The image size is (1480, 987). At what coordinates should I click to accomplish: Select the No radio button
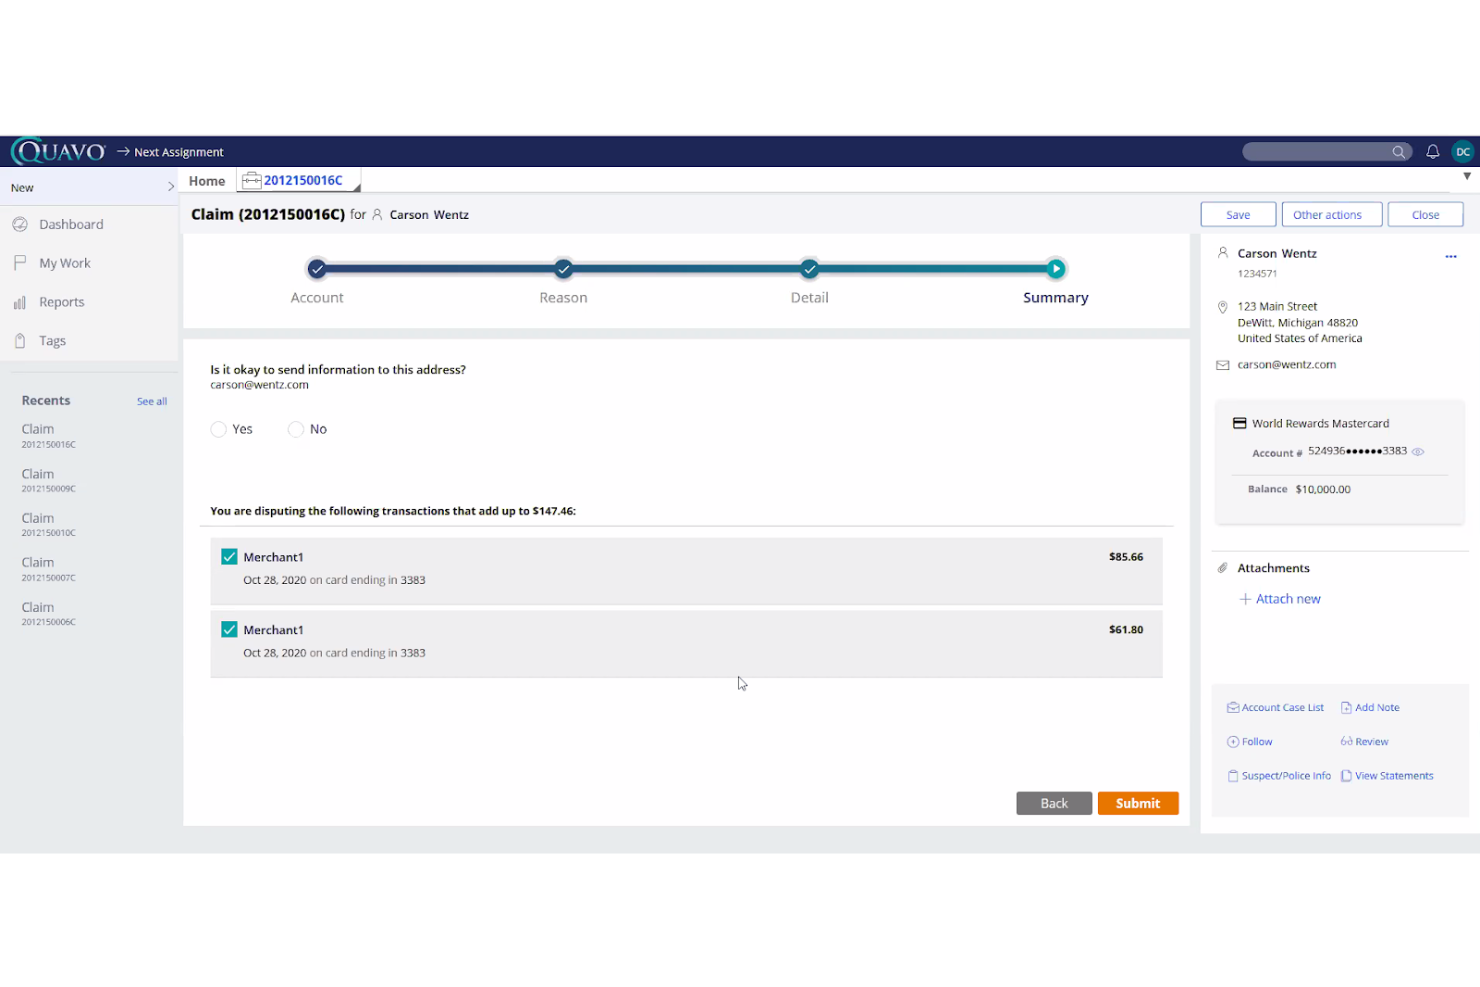296,428
